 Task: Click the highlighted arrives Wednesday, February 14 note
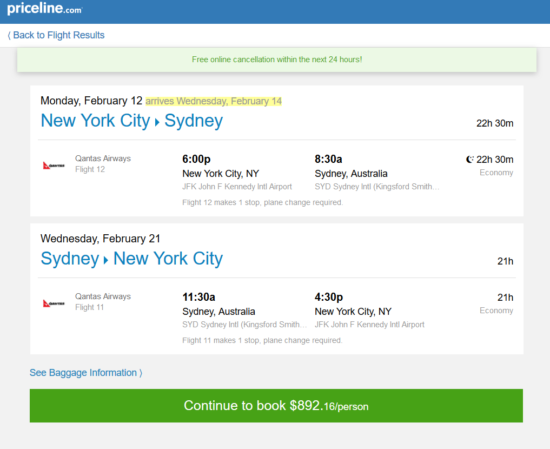(x=214, y=101)
